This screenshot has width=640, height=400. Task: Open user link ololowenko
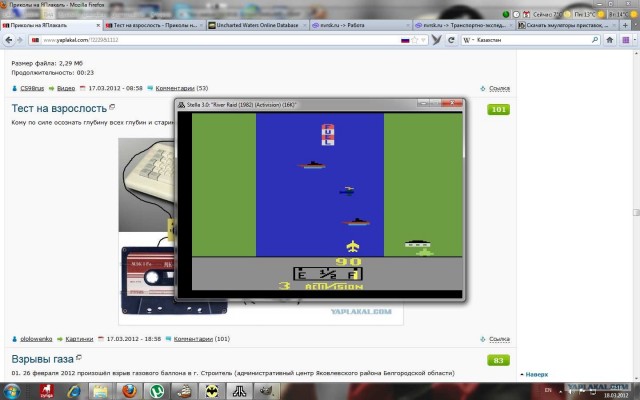click(x=36, y=339)
